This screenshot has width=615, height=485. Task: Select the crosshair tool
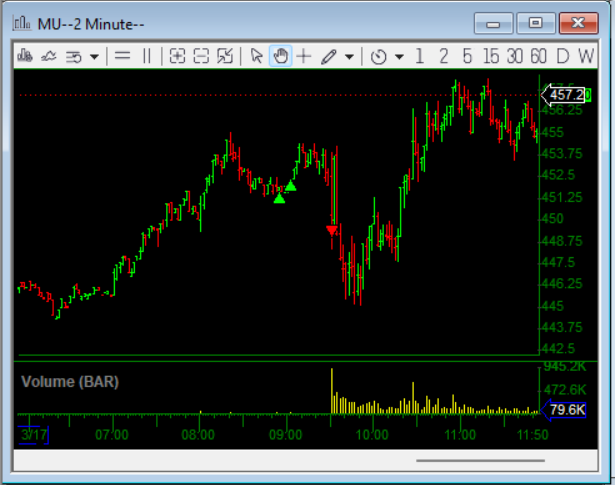point(304,56)
